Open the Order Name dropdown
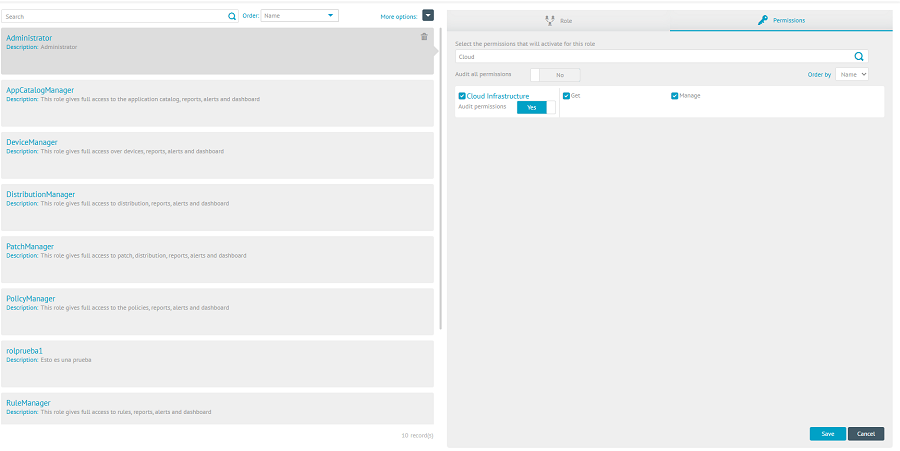Screen dimensions: 900x451 (300, 15)
